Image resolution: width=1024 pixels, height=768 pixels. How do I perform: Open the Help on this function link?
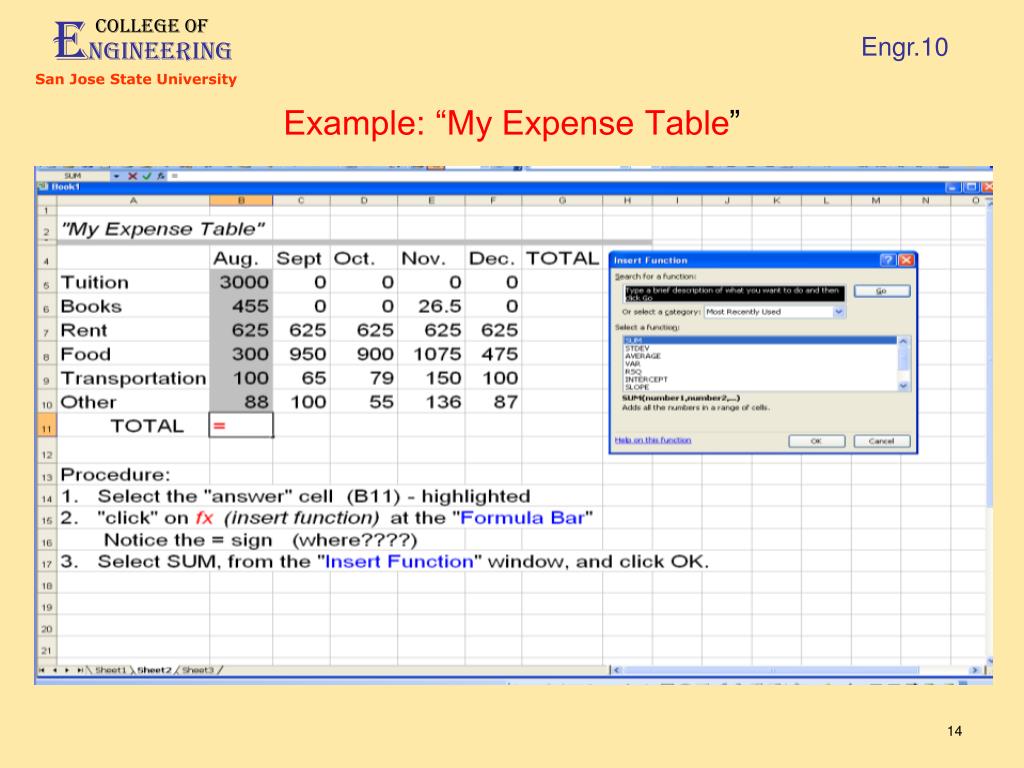pyautogui.click(x=653, y=440)
